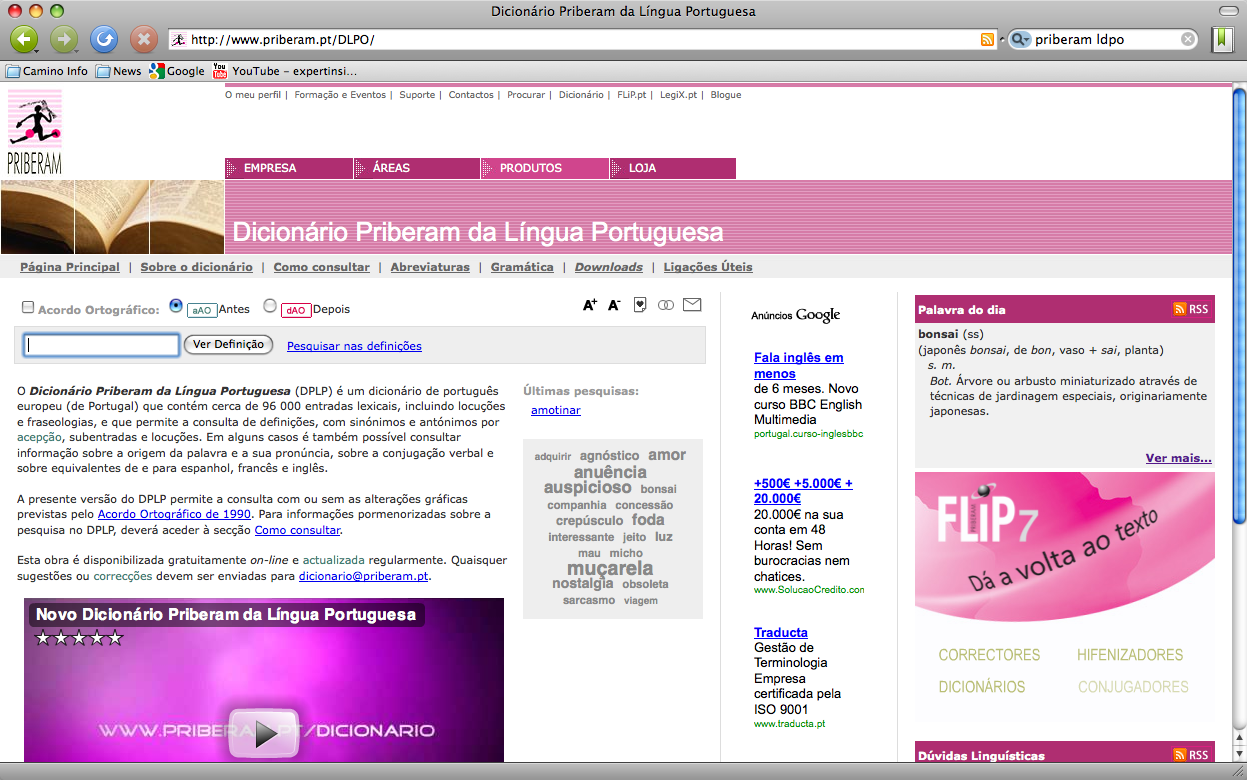The height and width of the screenshot is (780, 1247).
Task: Open the YouTube bookmark
Action: [x=285, y=71]
